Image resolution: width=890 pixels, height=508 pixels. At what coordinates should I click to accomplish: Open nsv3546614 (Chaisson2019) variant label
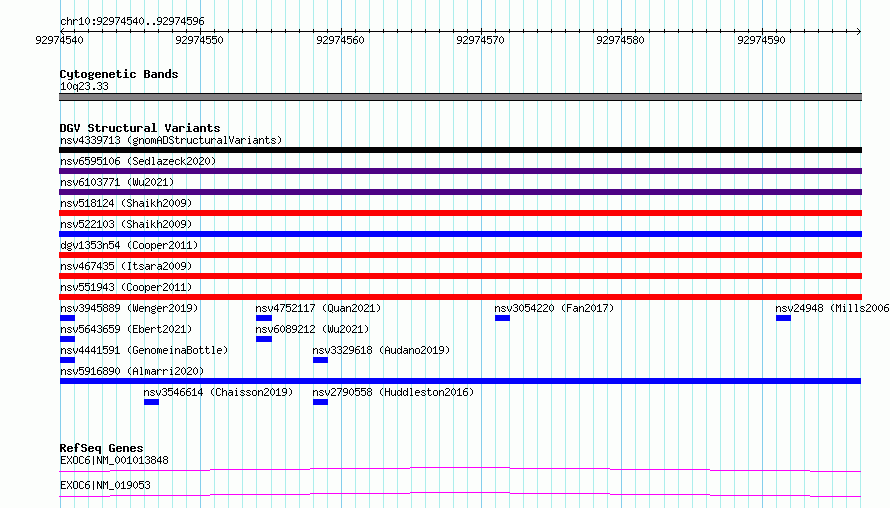[218, 392]
